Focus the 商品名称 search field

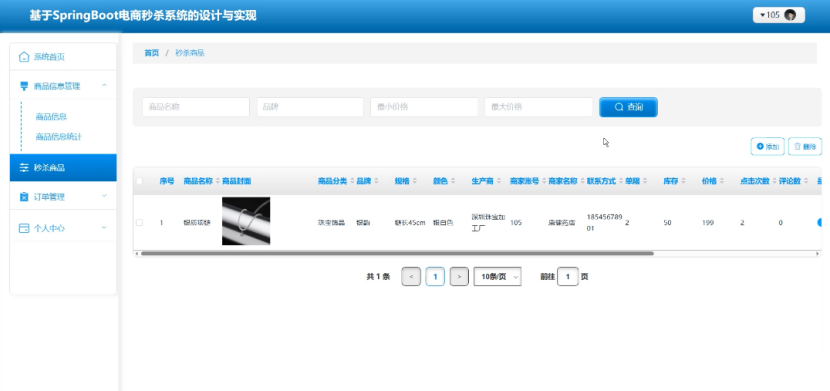[196, 107]
